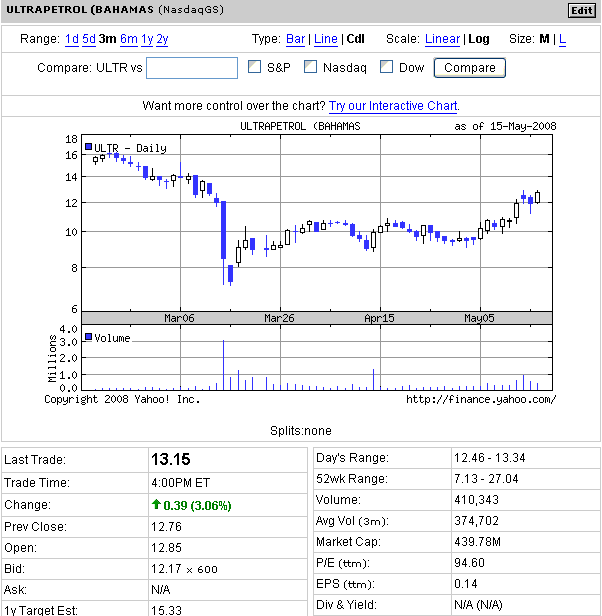
Task: Change chart range to 1y
Action: (x=147, y=39)
